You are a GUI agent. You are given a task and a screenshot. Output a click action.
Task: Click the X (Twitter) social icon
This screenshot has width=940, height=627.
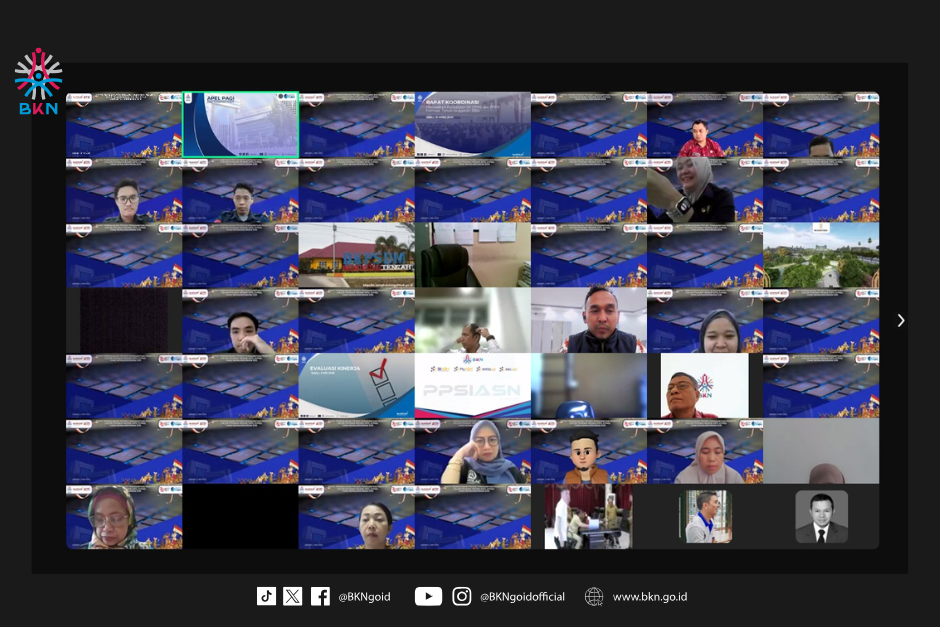coord(292,596)
